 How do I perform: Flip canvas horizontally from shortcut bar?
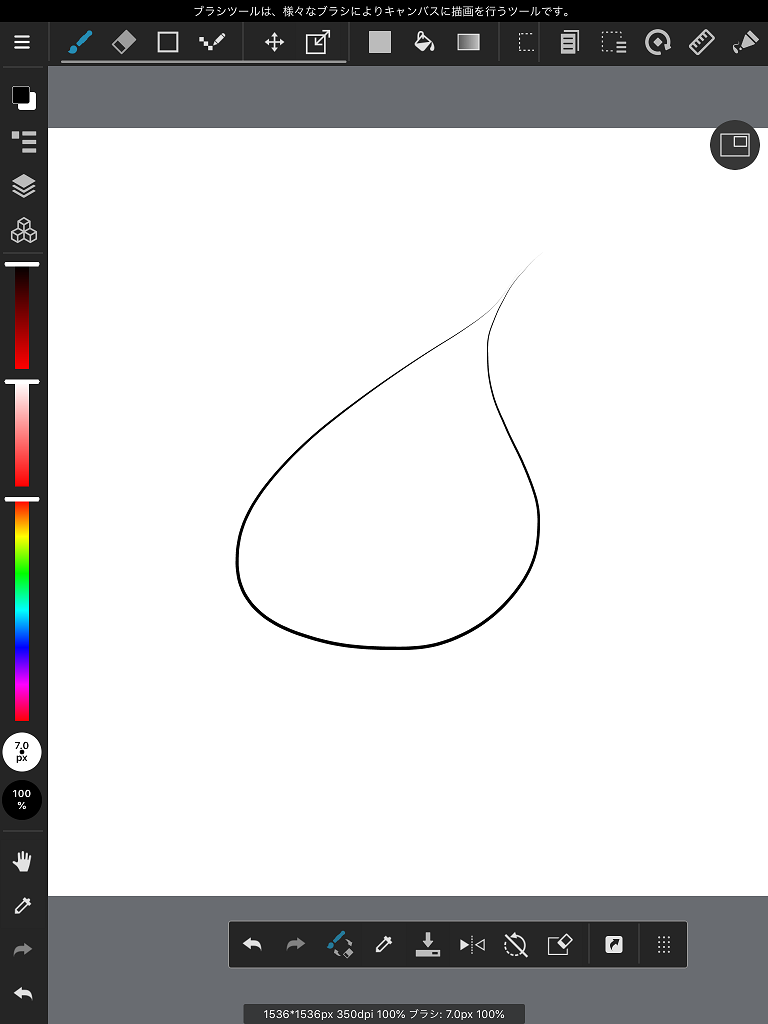pyautogui.click(x=472, y=944)
